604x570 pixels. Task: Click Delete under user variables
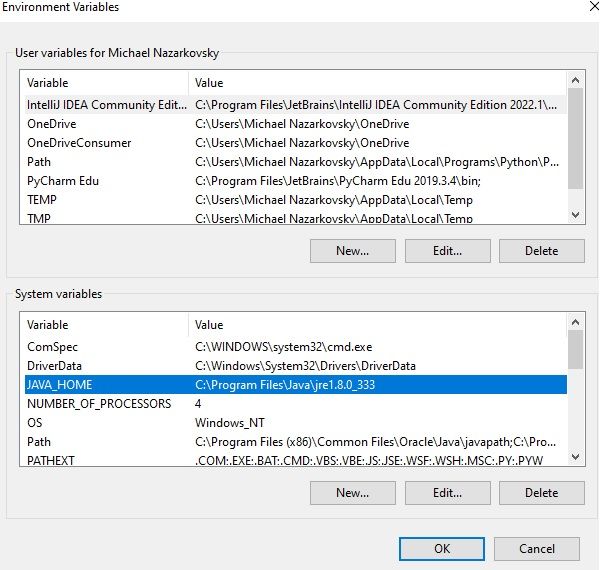coord(541,251)
